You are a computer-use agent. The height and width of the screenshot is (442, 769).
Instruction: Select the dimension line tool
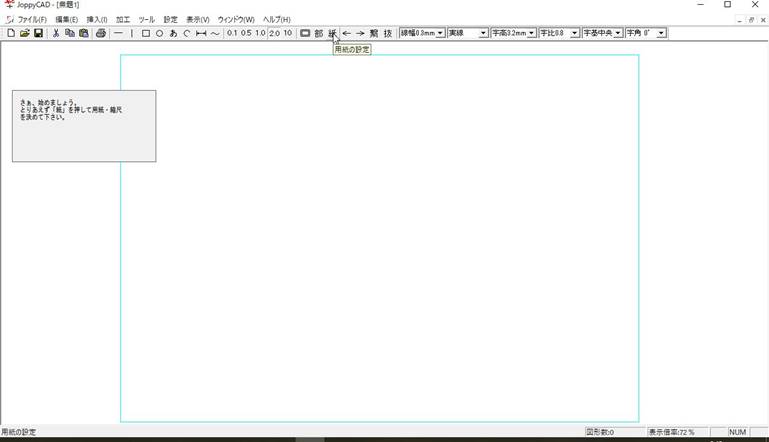tap(201, 33)
